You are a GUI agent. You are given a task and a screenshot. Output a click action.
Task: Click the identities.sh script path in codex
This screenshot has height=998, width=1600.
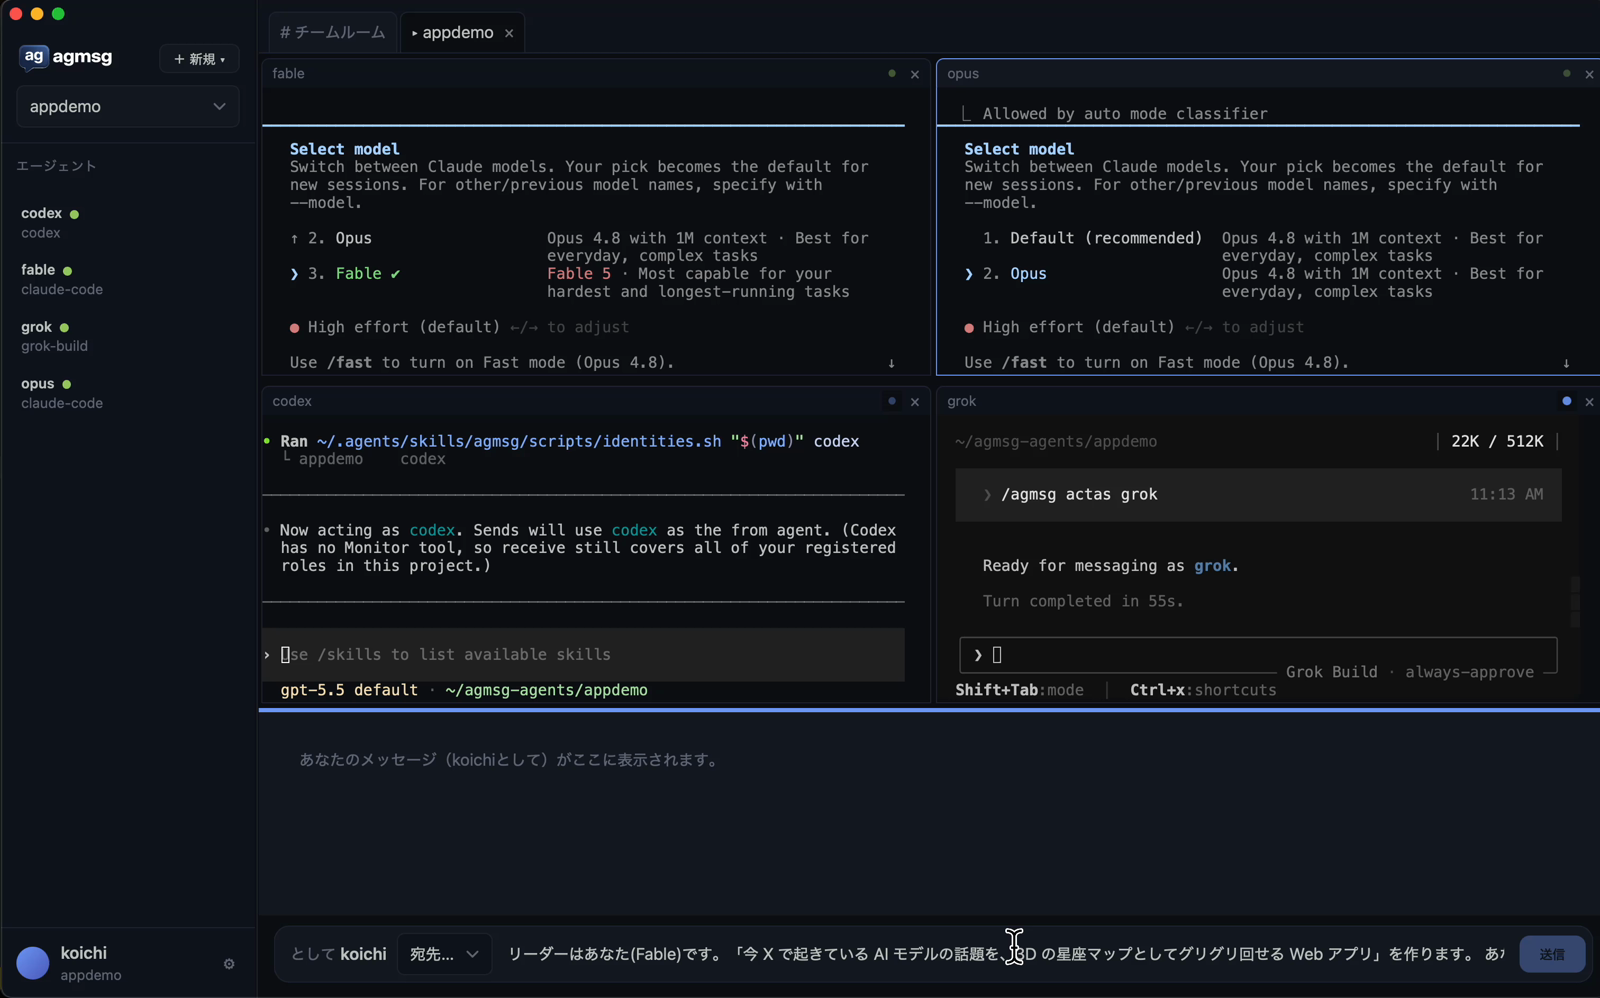click(519, 441)
